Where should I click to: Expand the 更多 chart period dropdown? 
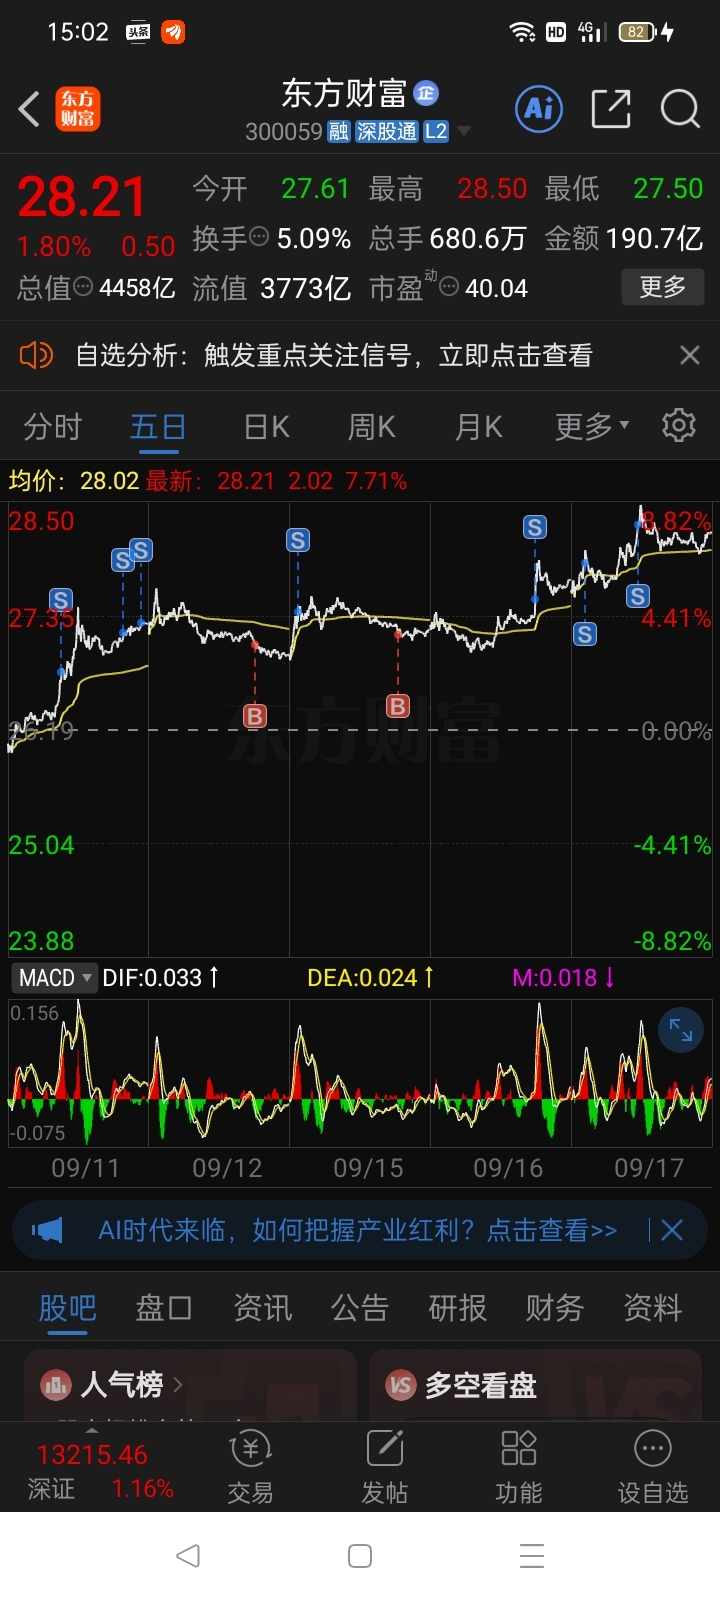pyautogui.click(x=592, y=427)
